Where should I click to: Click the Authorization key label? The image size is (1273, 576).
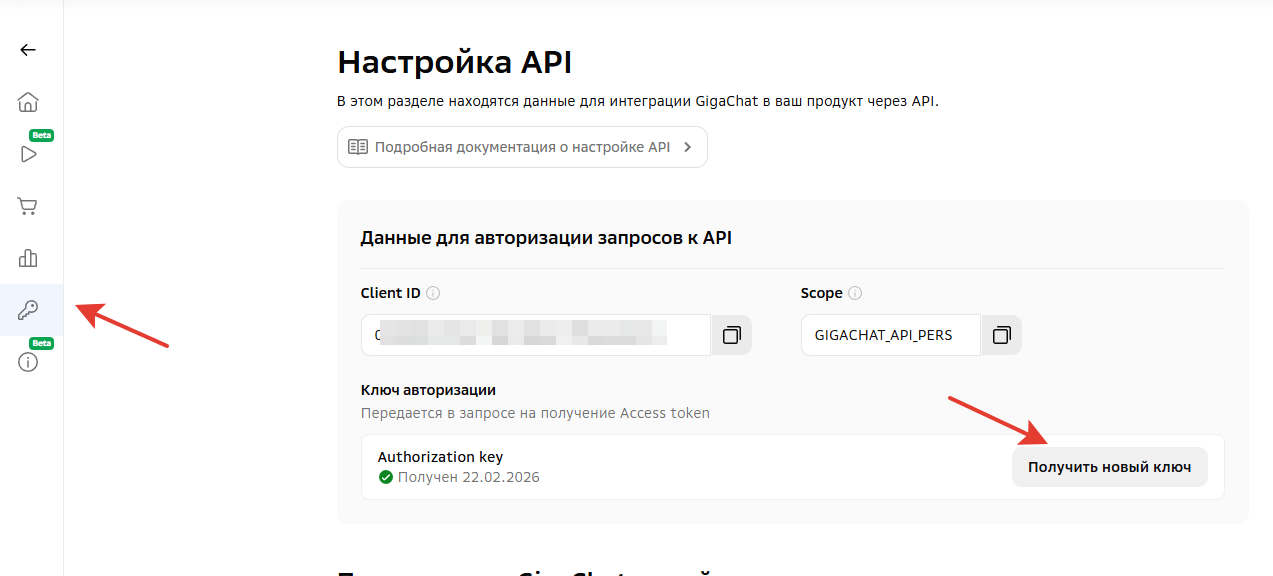click(x=440, y=457)
